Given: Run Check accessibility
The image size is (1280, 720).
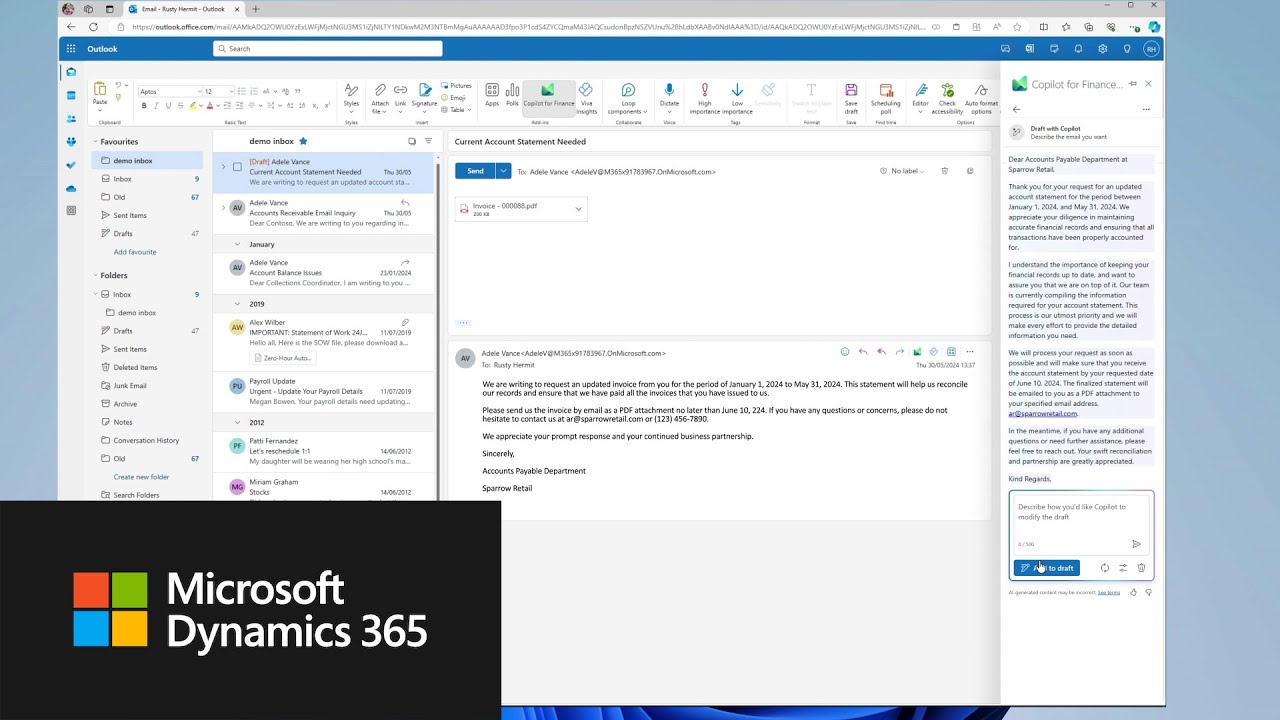Looking at the screenshot, I should (947, 98).
